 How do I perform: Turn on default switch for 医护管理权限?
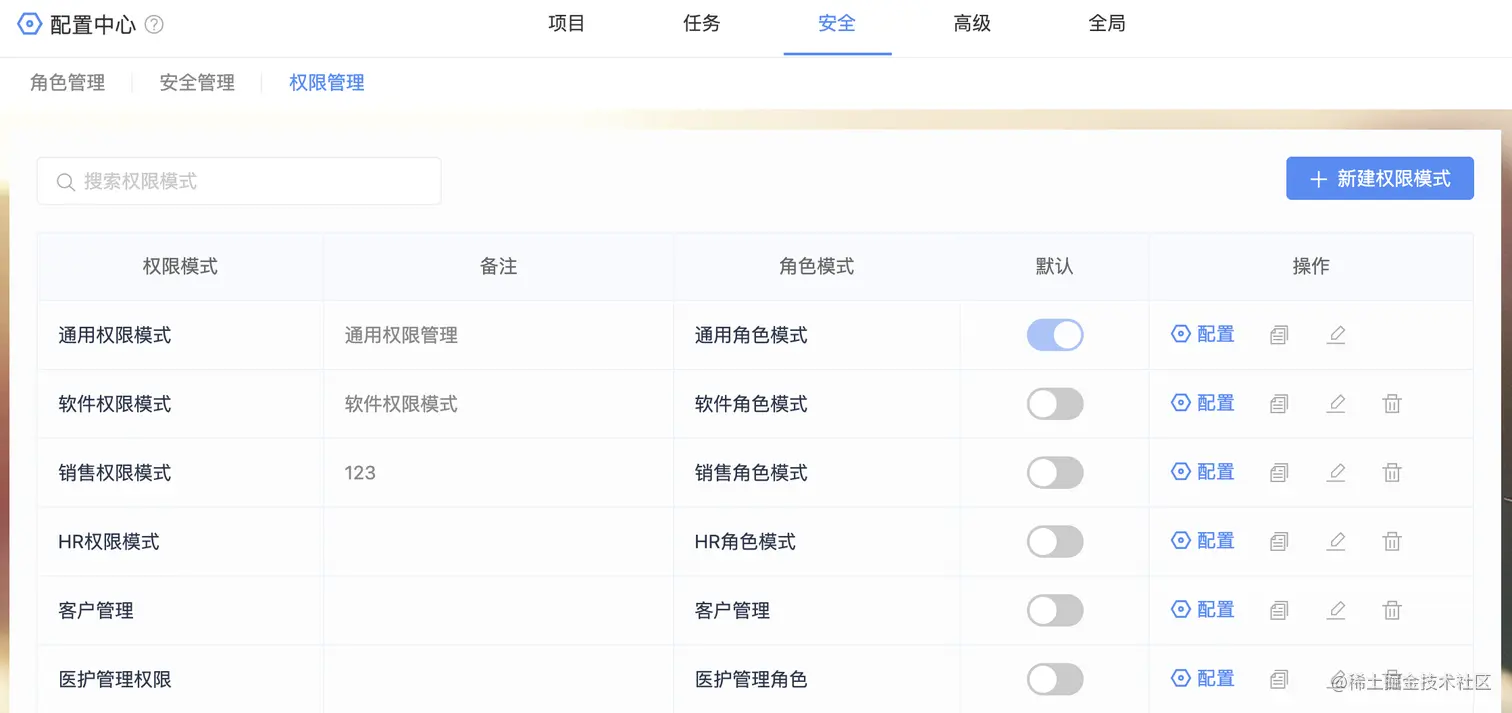coord(1055,679)
